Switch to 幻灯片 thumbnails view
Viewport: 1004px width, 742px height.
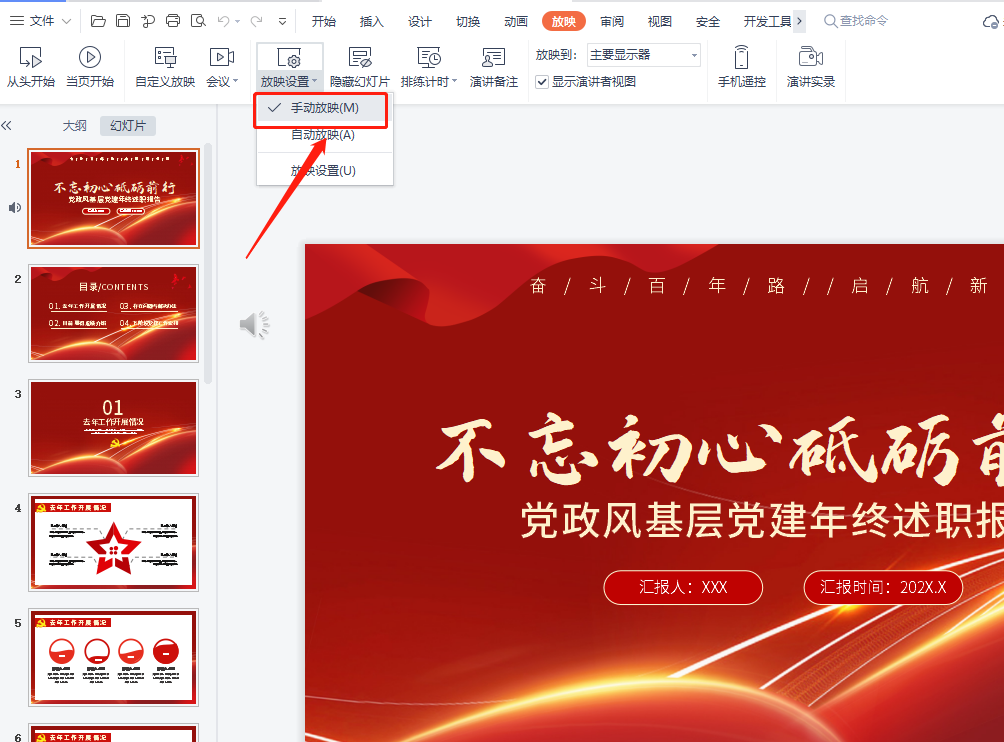click(128, 125)
